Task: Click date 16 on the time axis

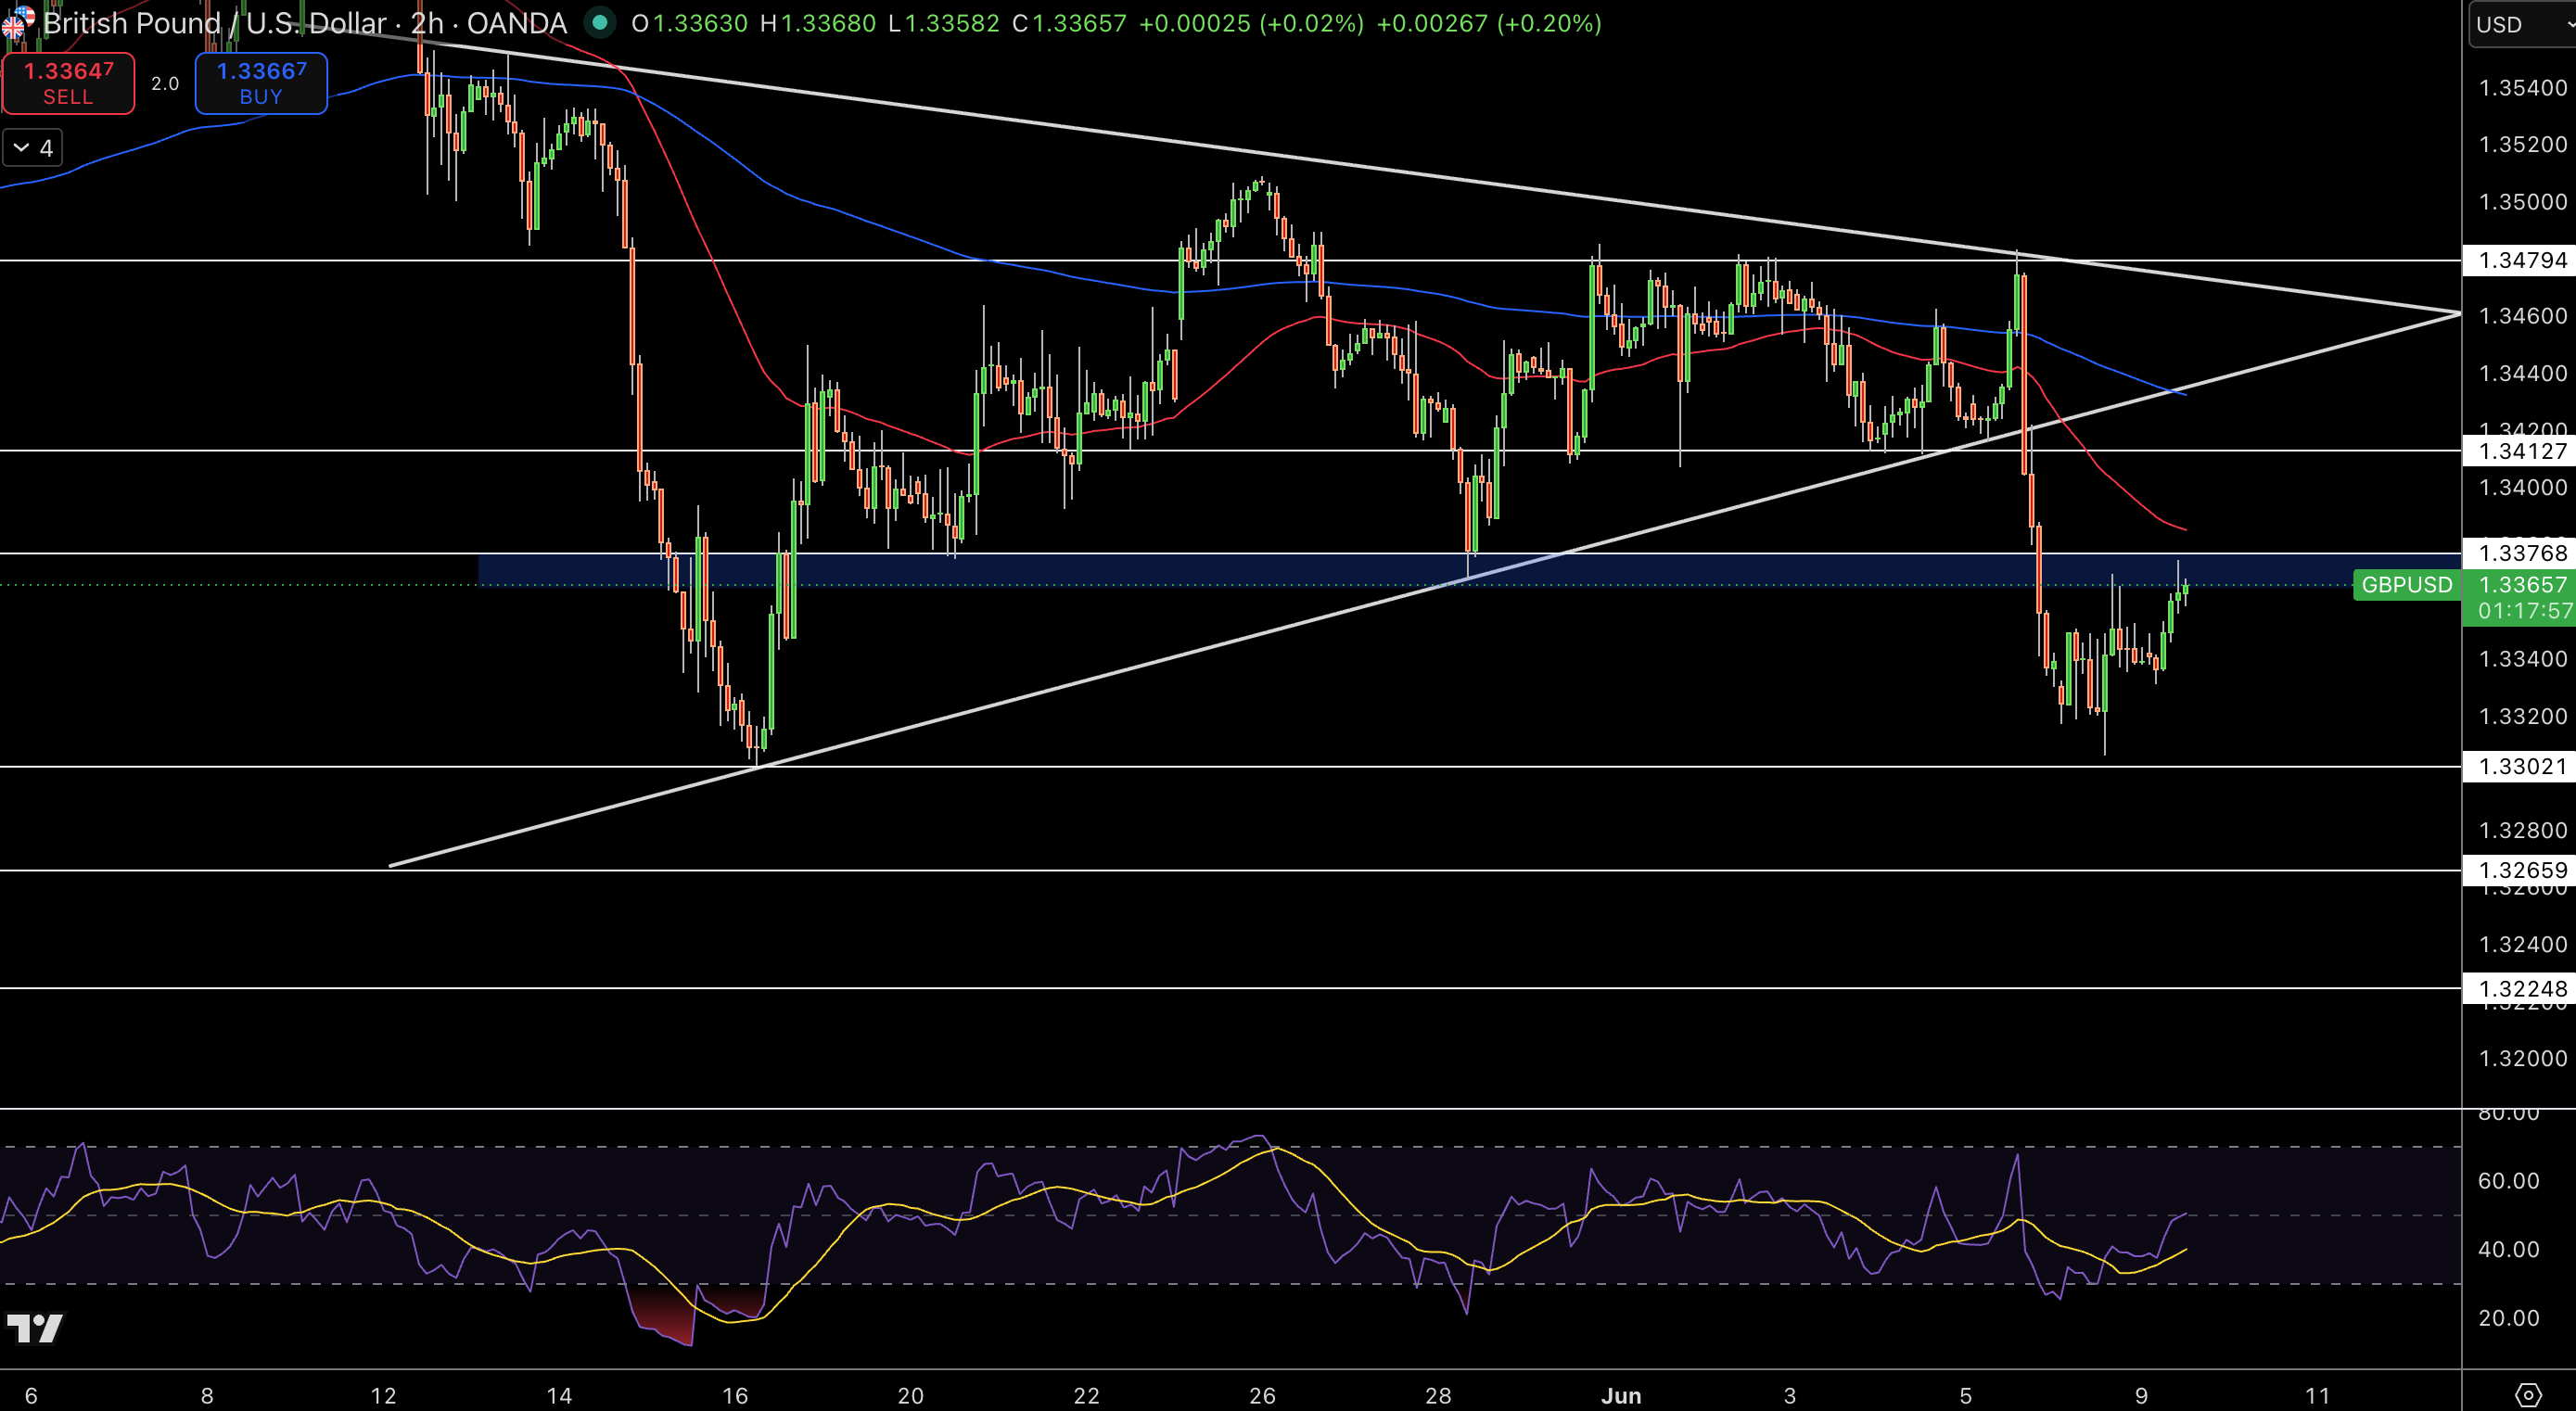Action: (734, 1395)
